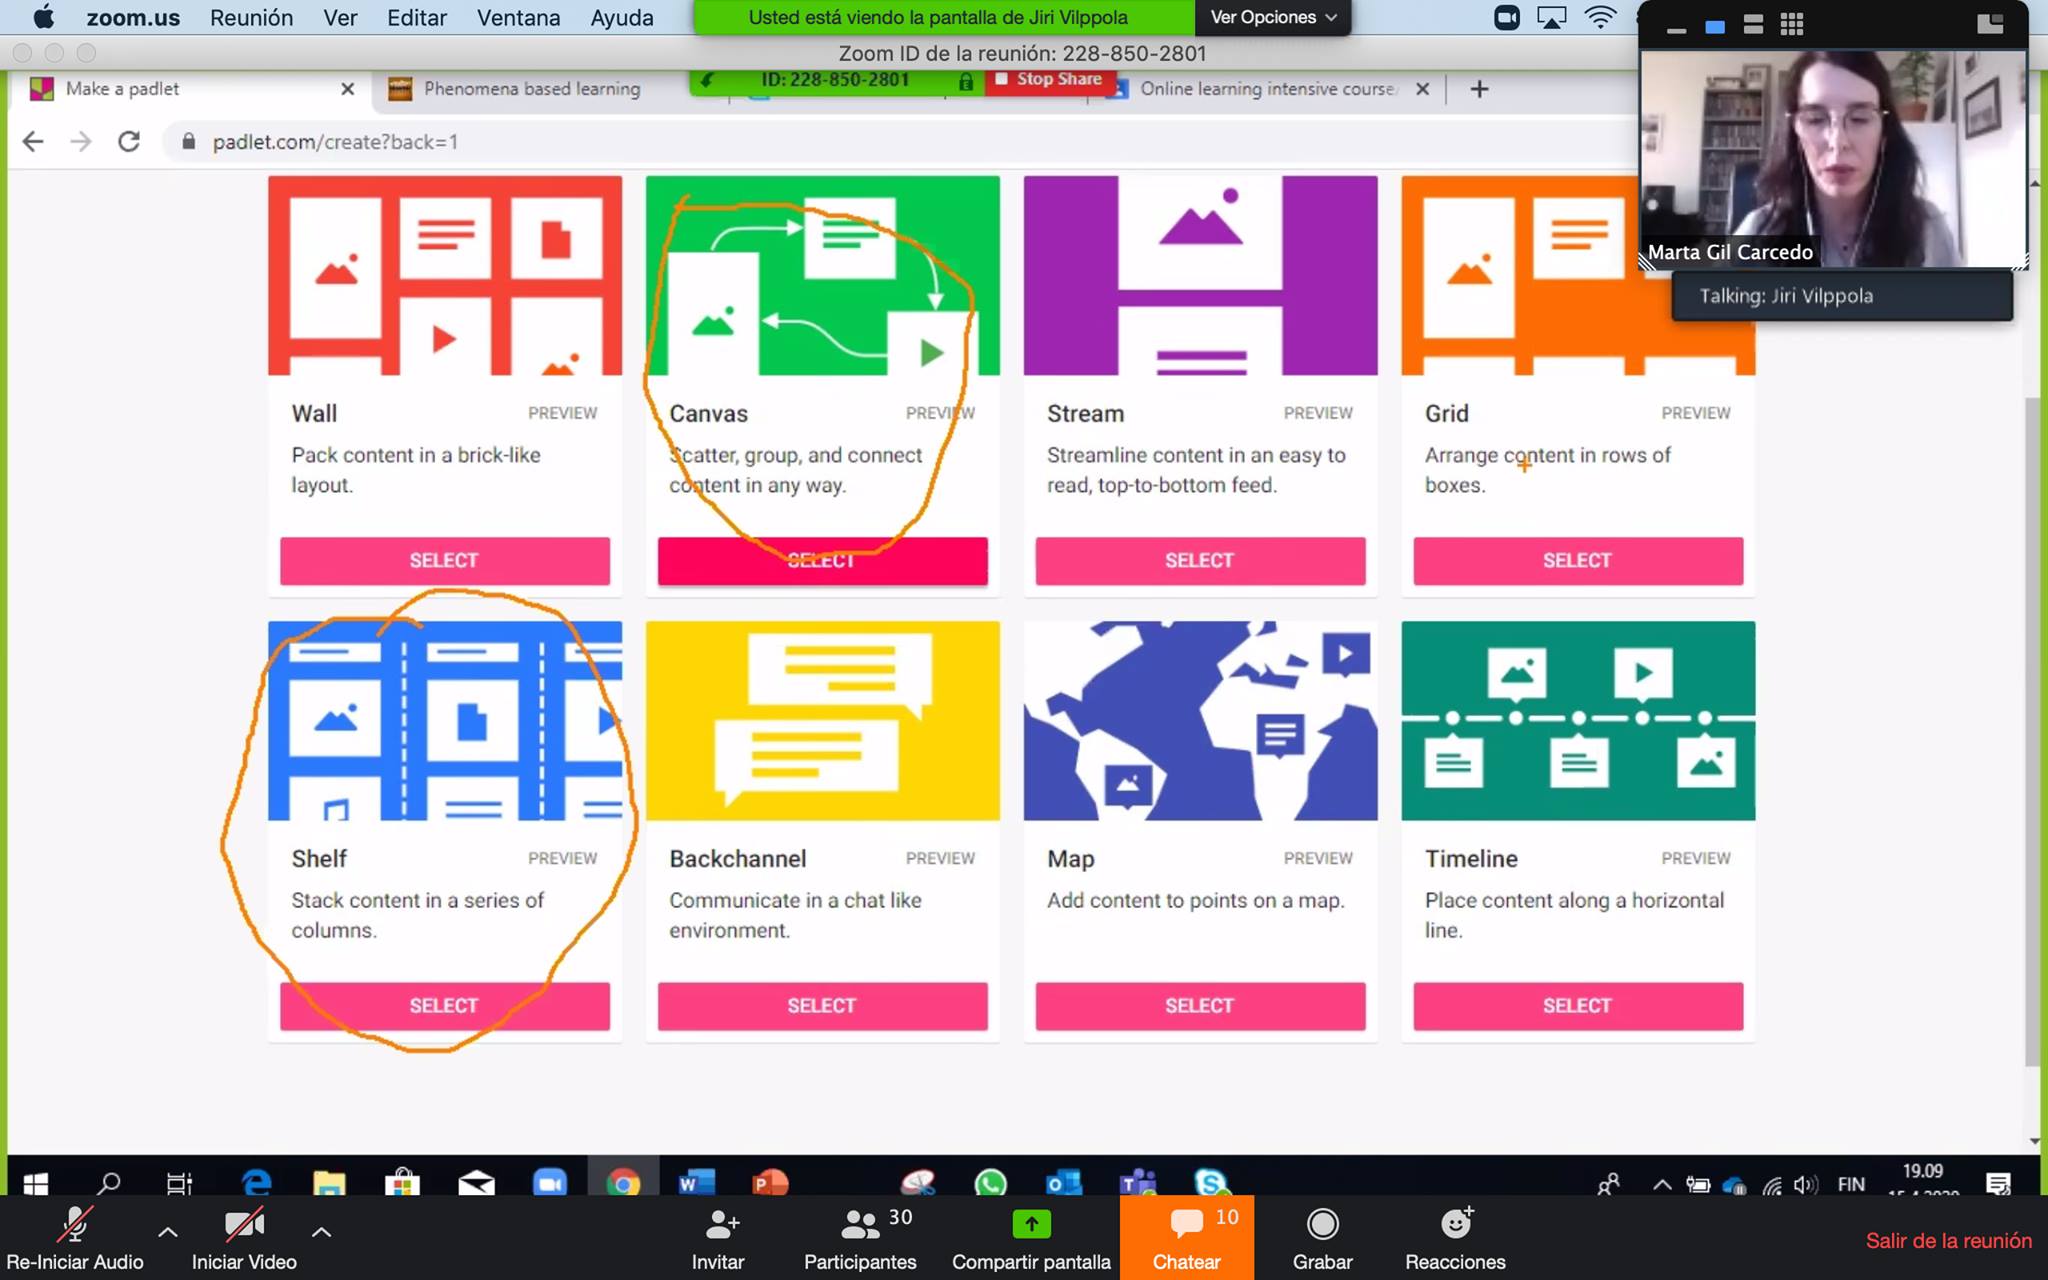Switch to gallery grid view icon
Image resolution: width=2048 pixels, height=1280 pixels.
[1792, 26]
